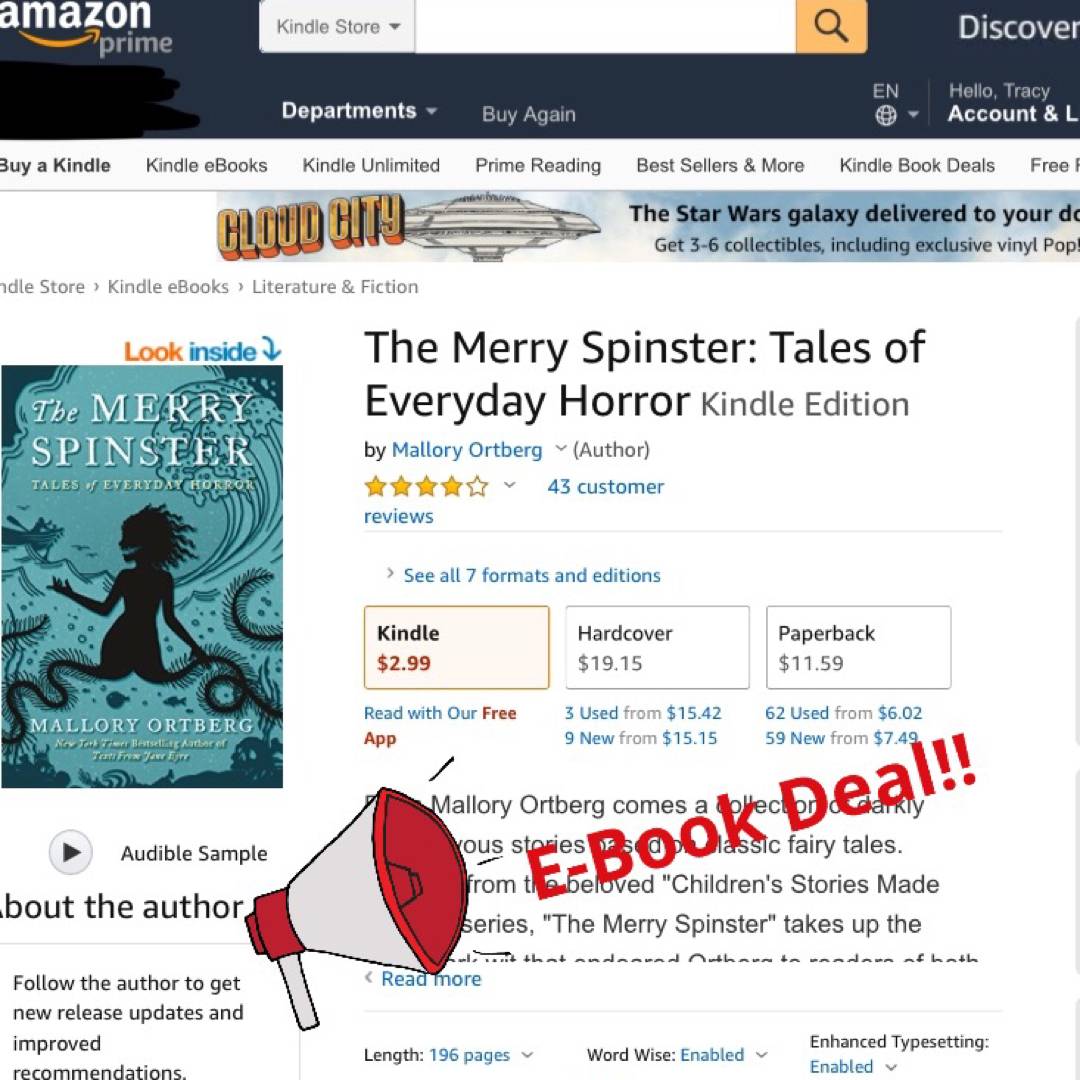Expand the Departments menu

359,111
